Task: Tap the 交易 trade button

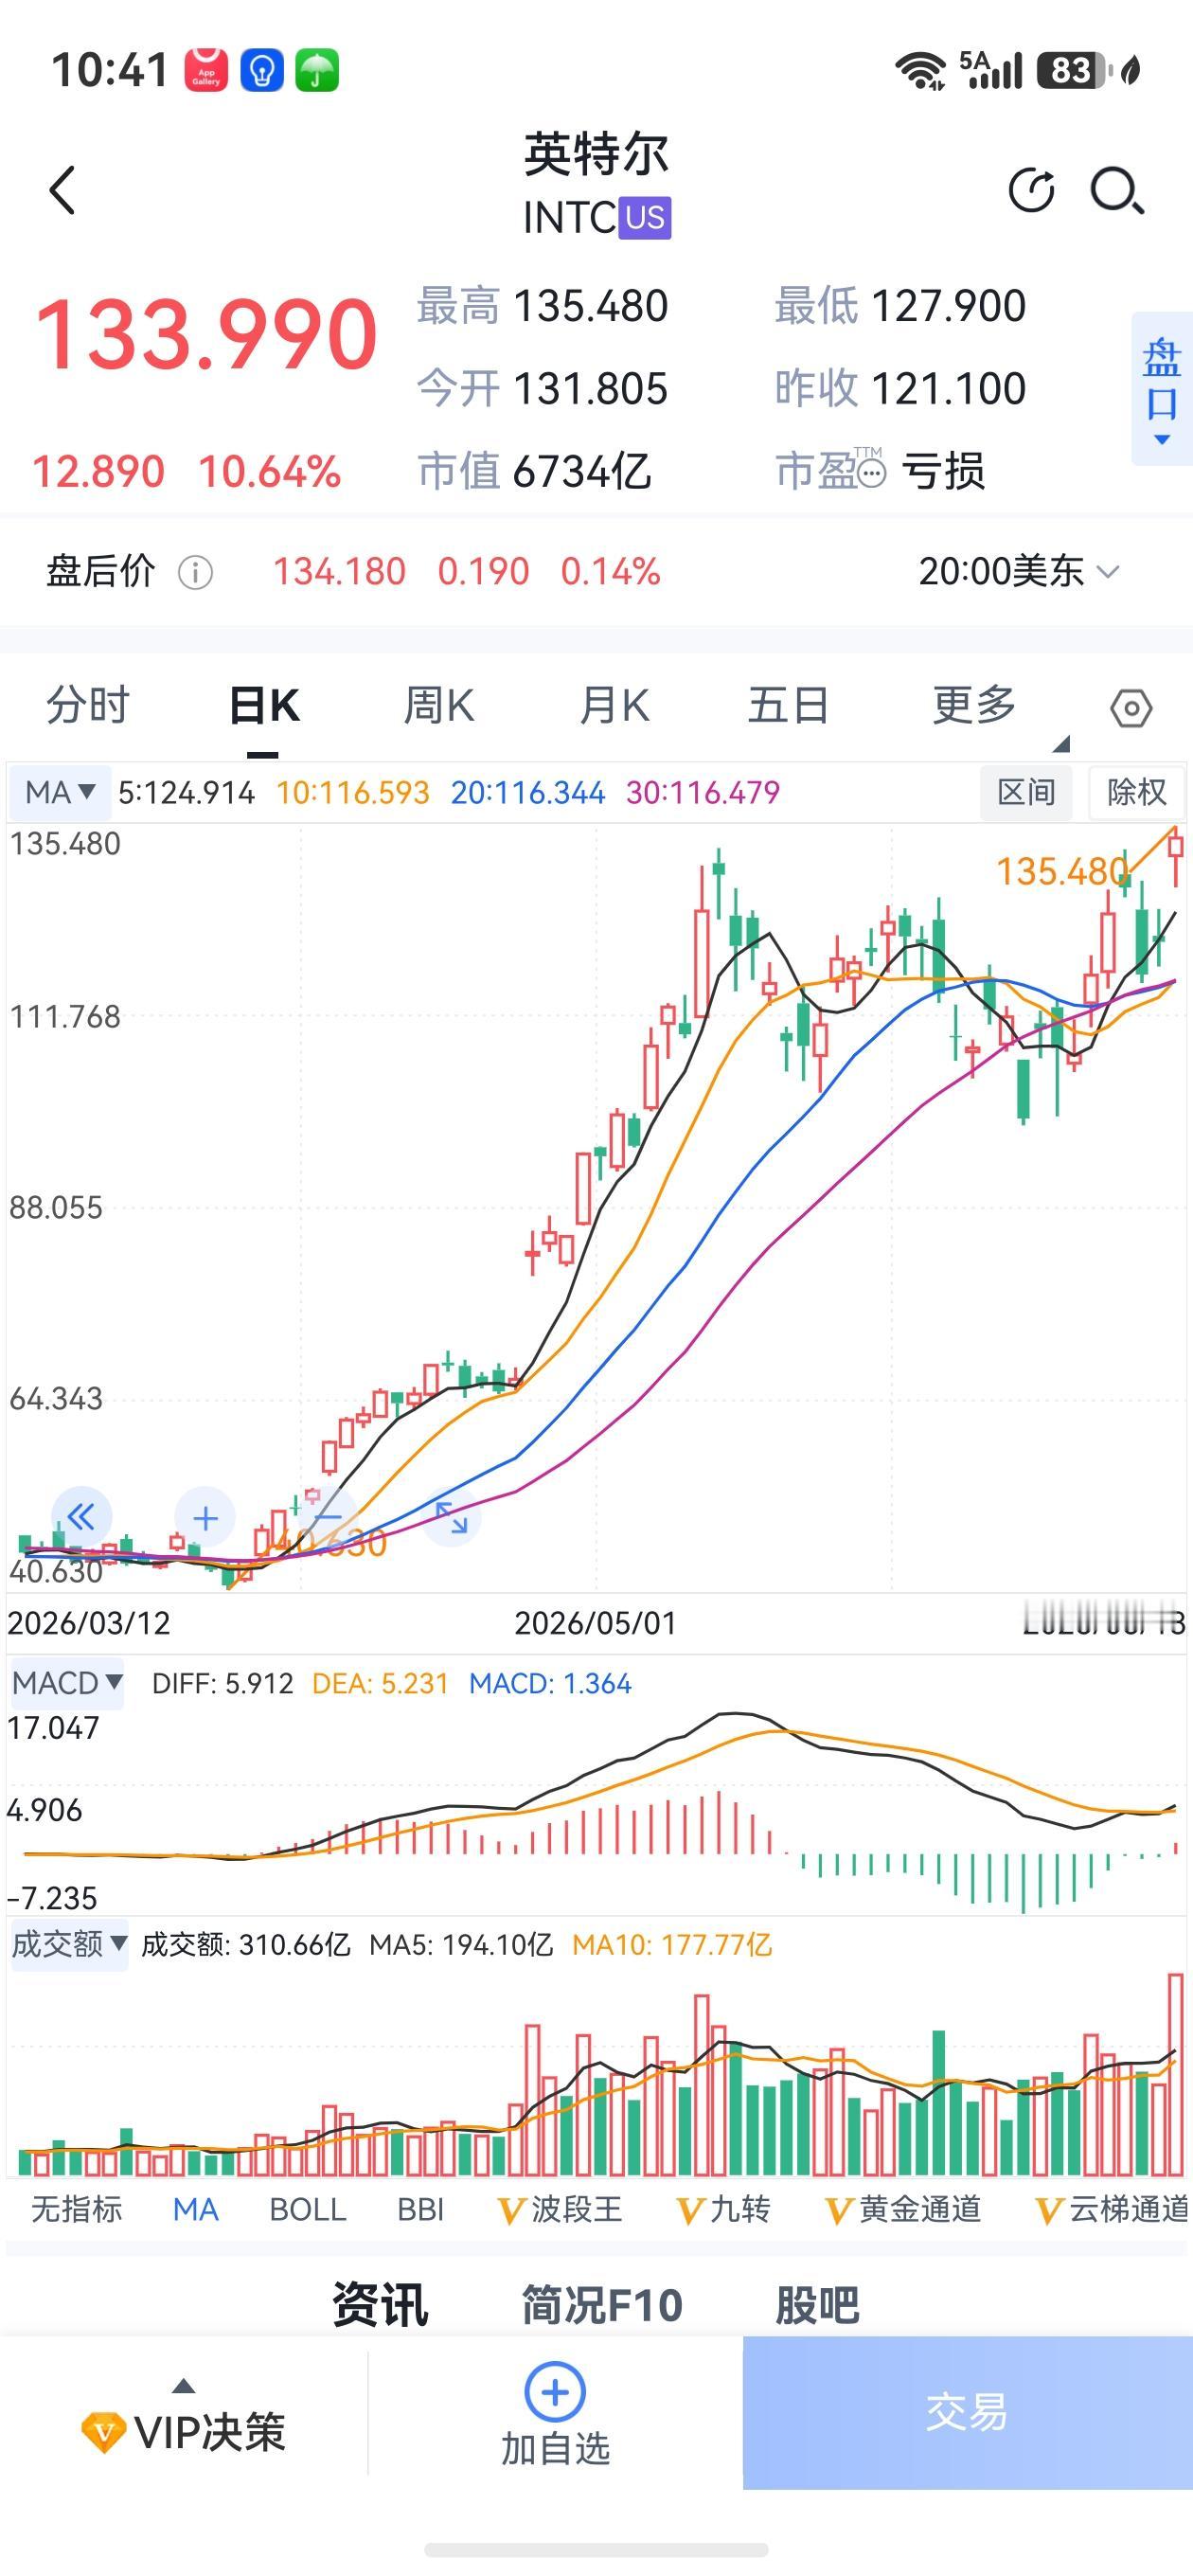Action: pos(967,2413)
